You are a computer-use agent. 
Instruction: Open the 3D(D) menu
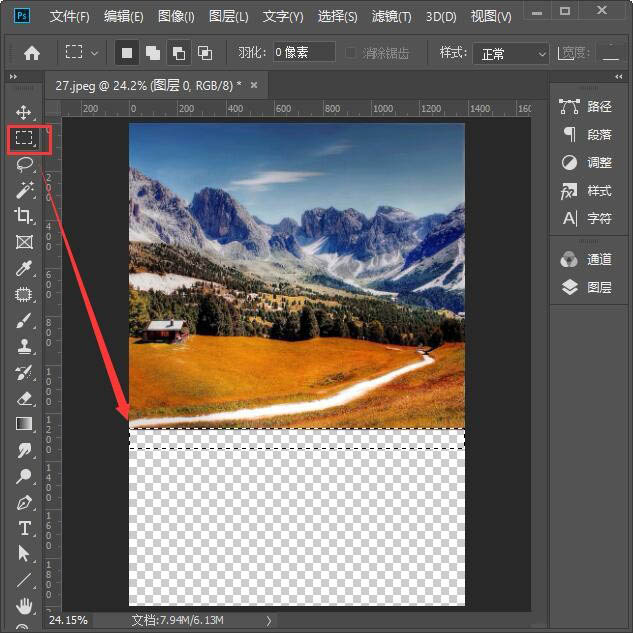[x=441, y=17]
